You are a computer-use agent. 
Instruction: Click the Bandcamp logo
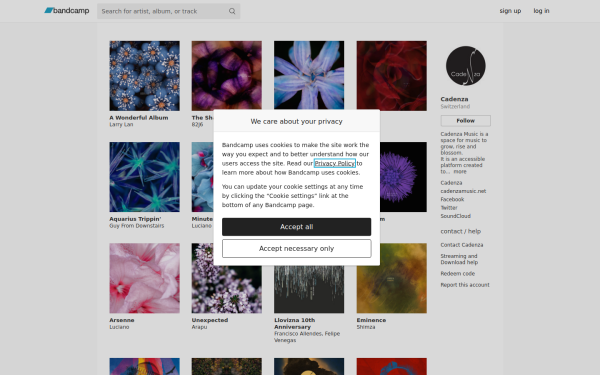click(67, 11)
